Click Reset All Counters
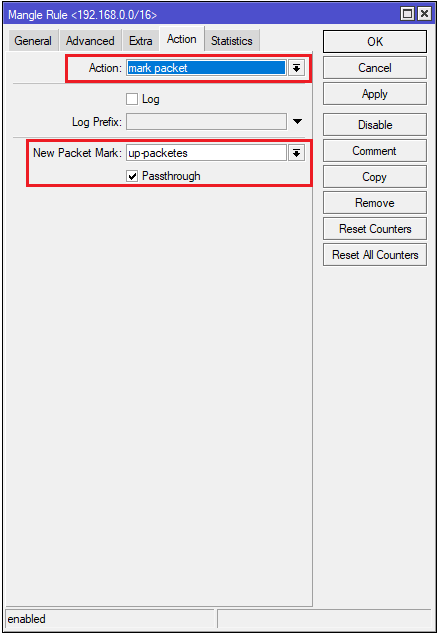Image resolution: width=440 pixels, height=636 pixels. pyautogui.click(x=375, y=254)
